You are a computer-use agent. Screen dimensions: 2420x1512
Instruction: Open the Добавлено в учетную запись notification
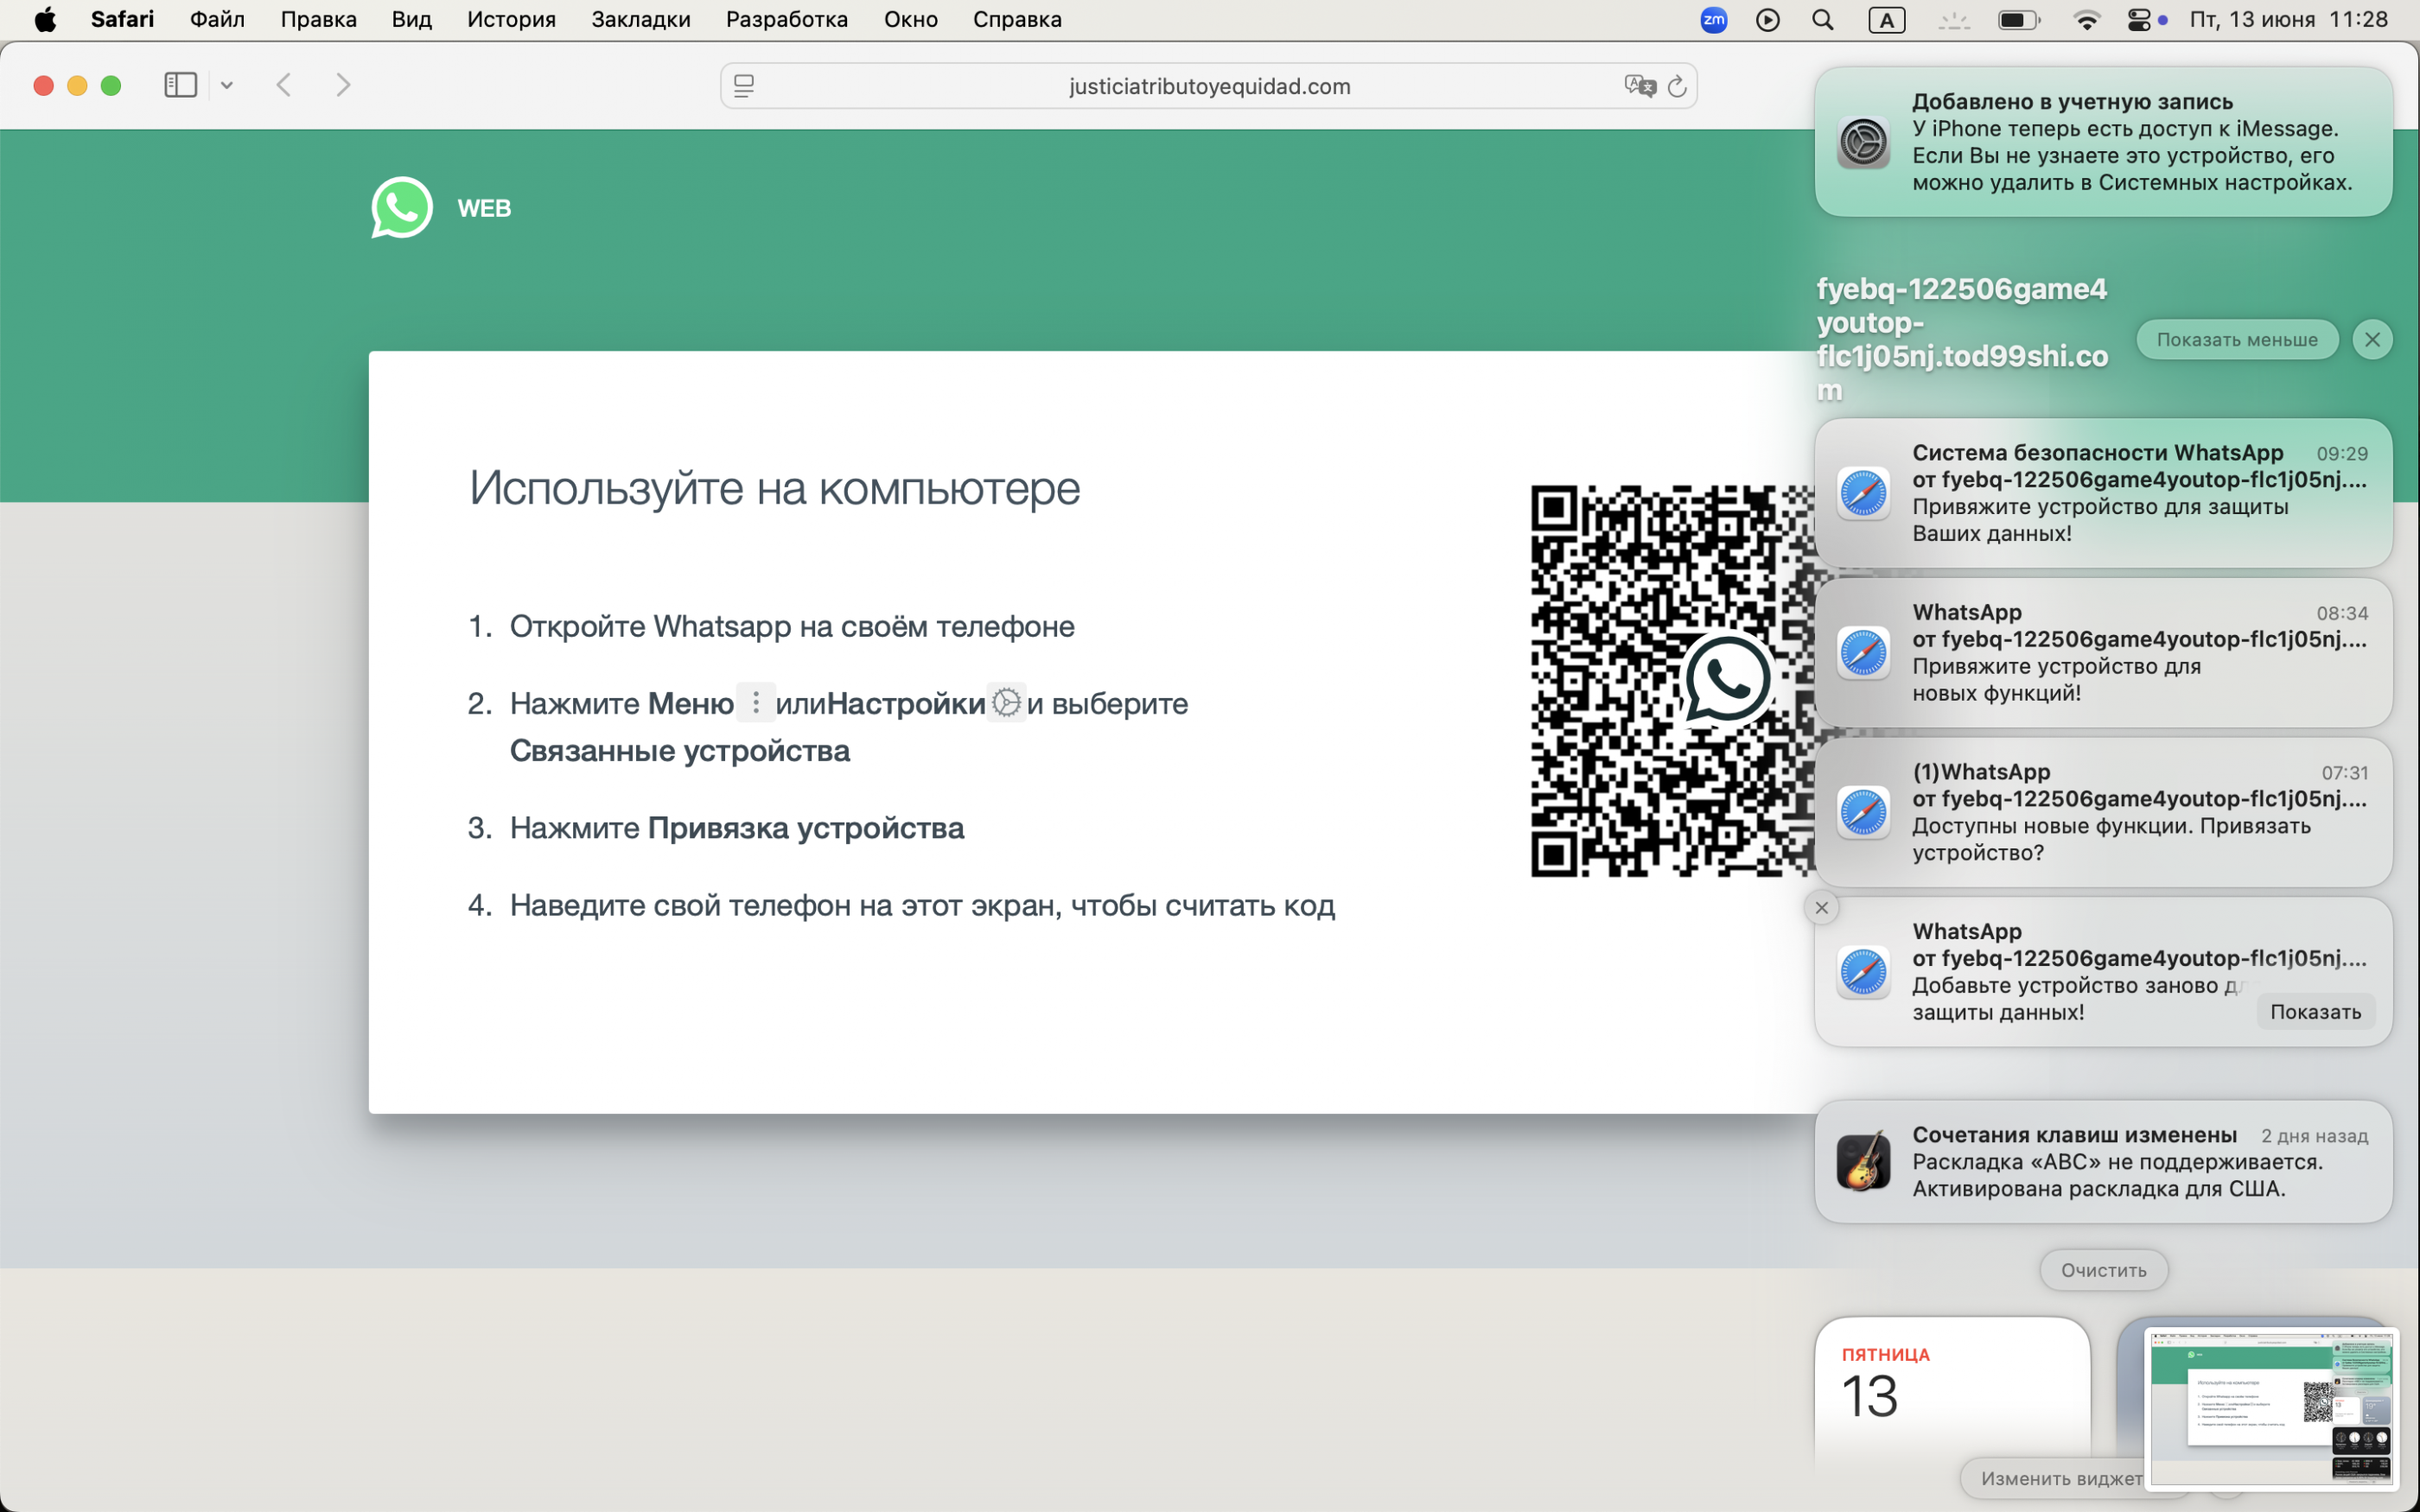click(2103, 142)
